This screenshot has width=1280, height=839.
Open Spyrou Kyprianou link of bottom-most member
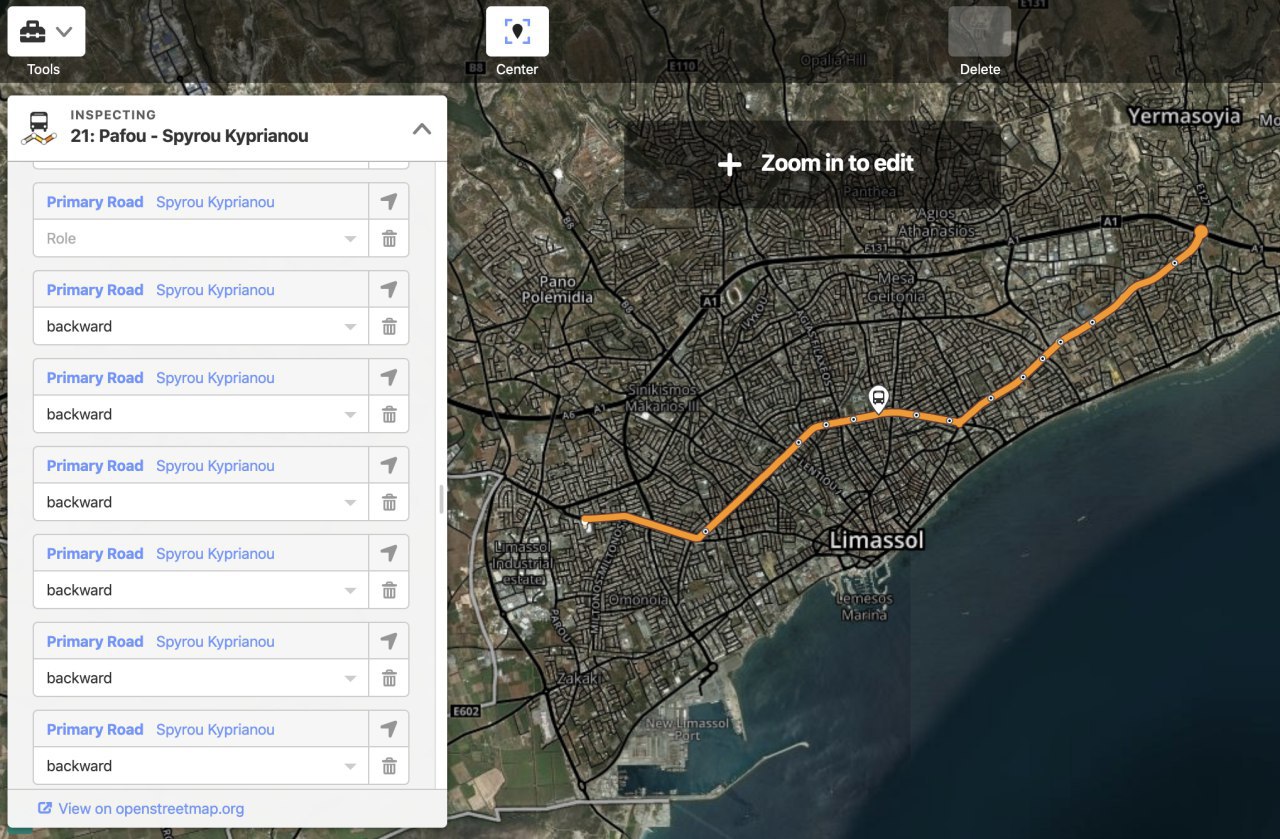tap(215, 730)
